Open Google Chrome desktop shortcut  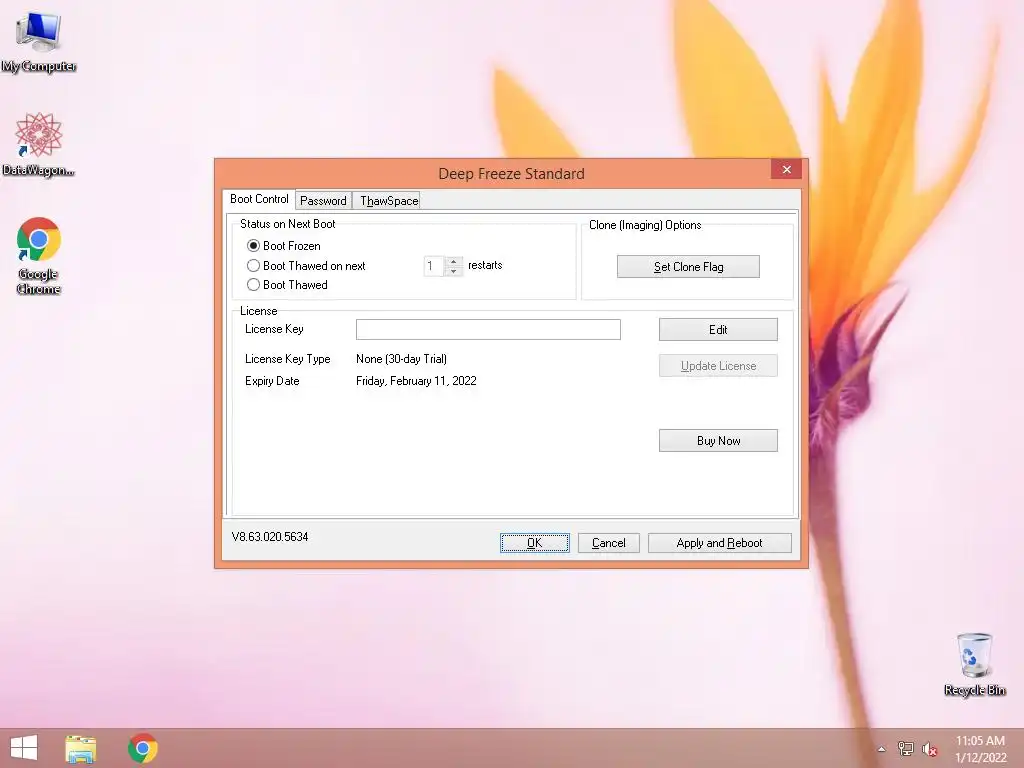coord(39,255)
